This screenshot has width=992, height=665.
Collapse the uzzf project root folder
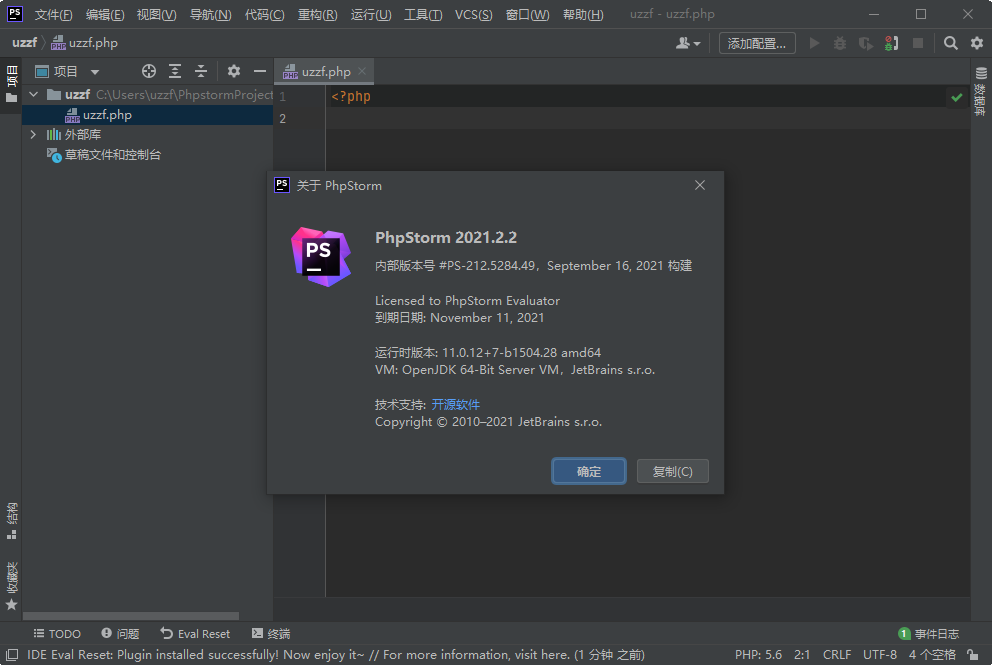34,95
